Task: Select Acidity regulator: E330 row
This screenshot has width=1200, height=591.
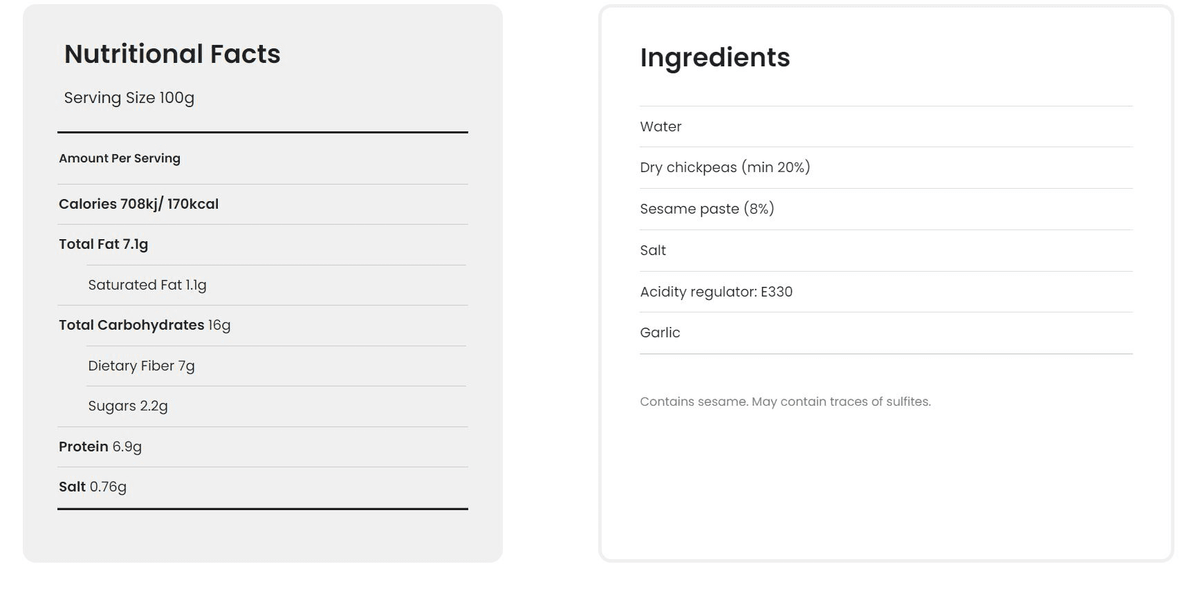Action: pyautogui.click(x=886, y=292)
